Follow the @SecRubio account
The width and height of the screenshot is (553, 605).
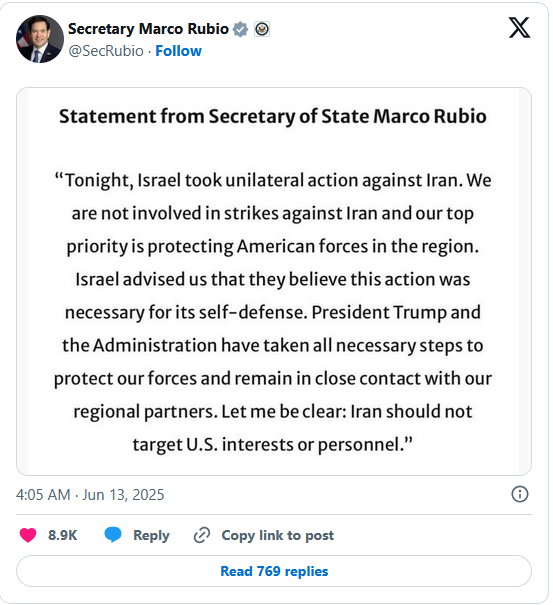point(178,51)
